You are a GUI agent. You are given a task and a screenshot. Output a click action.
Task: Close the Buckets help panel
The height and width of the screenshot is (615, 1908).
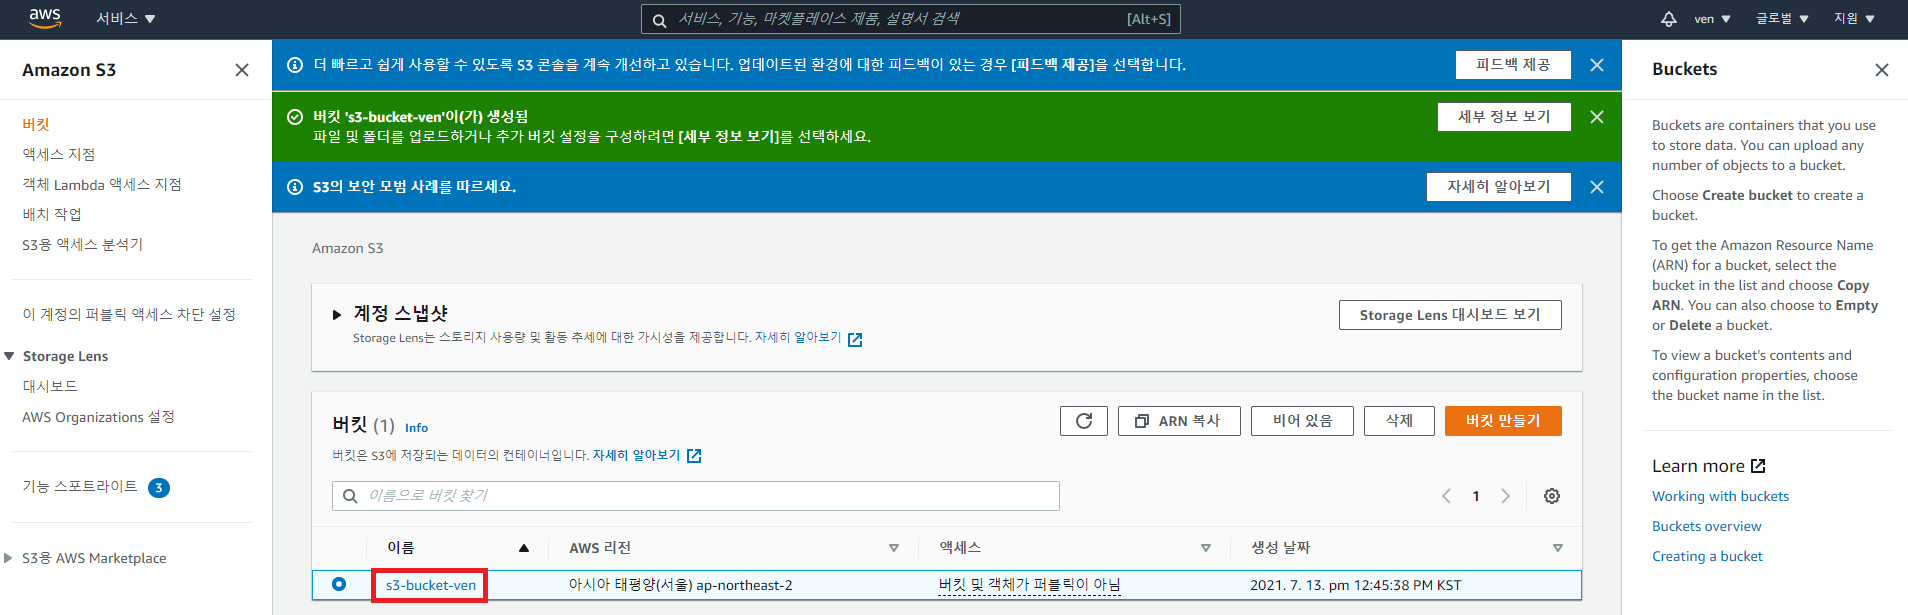click(1882, 70)
